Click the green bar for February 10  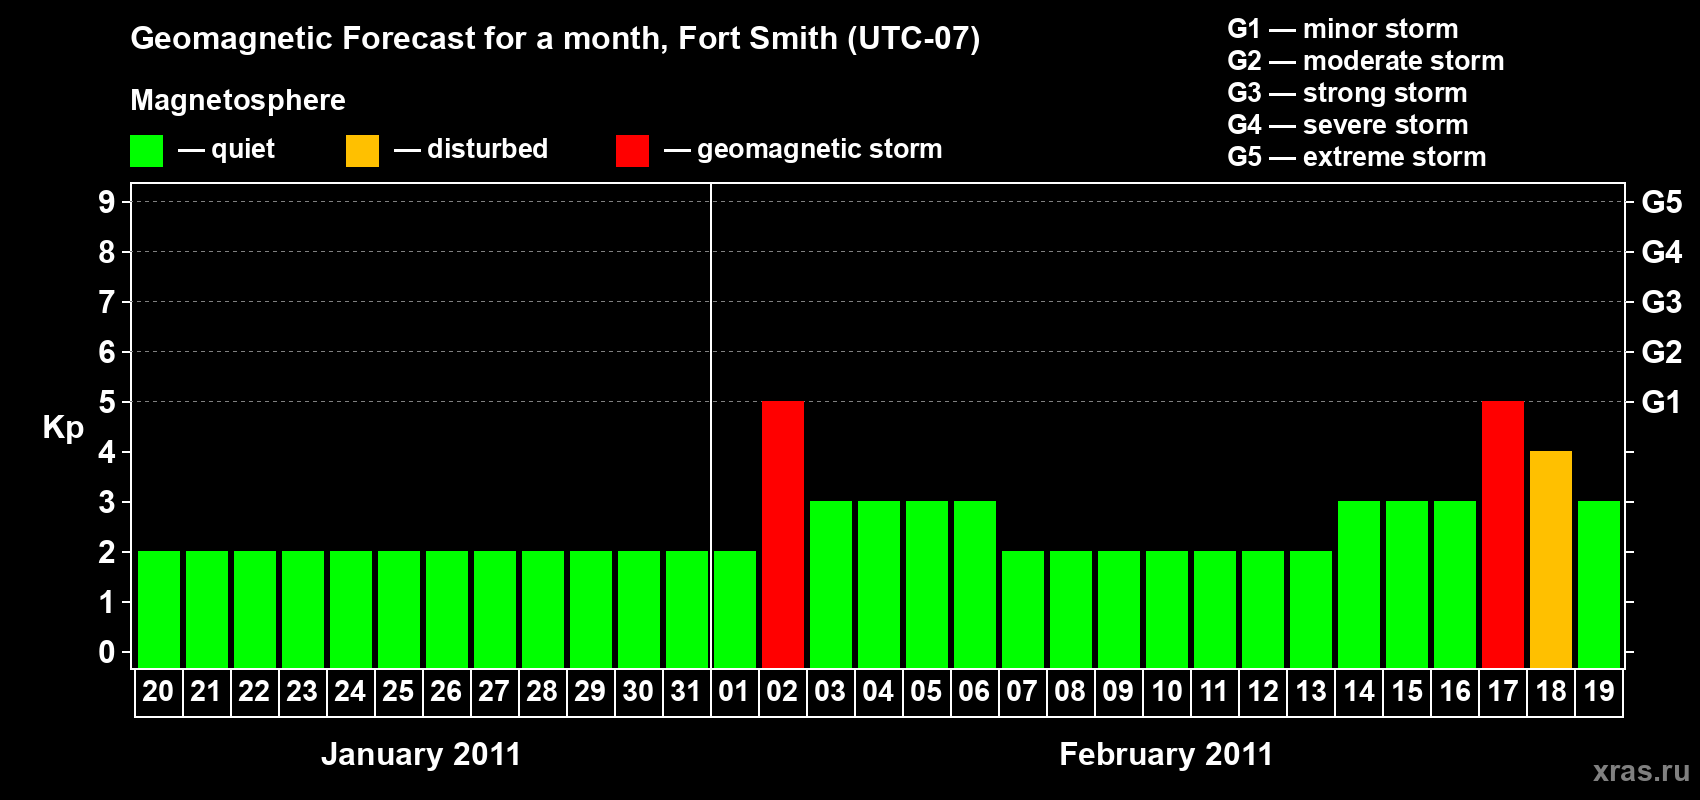pyautogui.click(x=1167, y=609)
